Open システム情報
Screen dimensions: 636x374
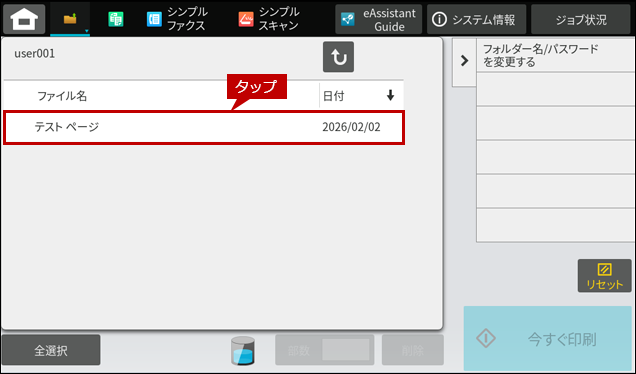point(476,19)
